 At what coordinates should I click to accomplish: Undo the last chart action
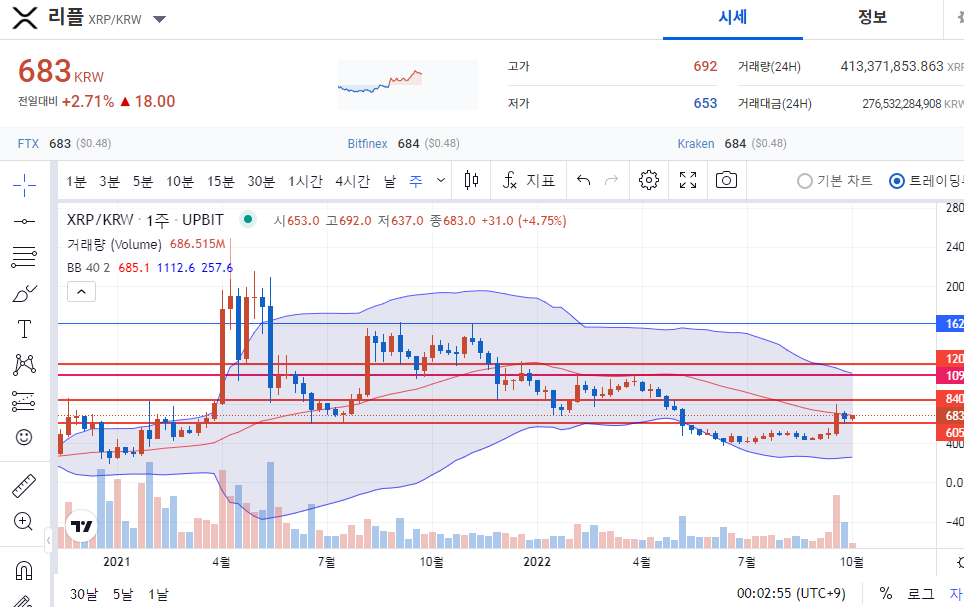(583, 180)
